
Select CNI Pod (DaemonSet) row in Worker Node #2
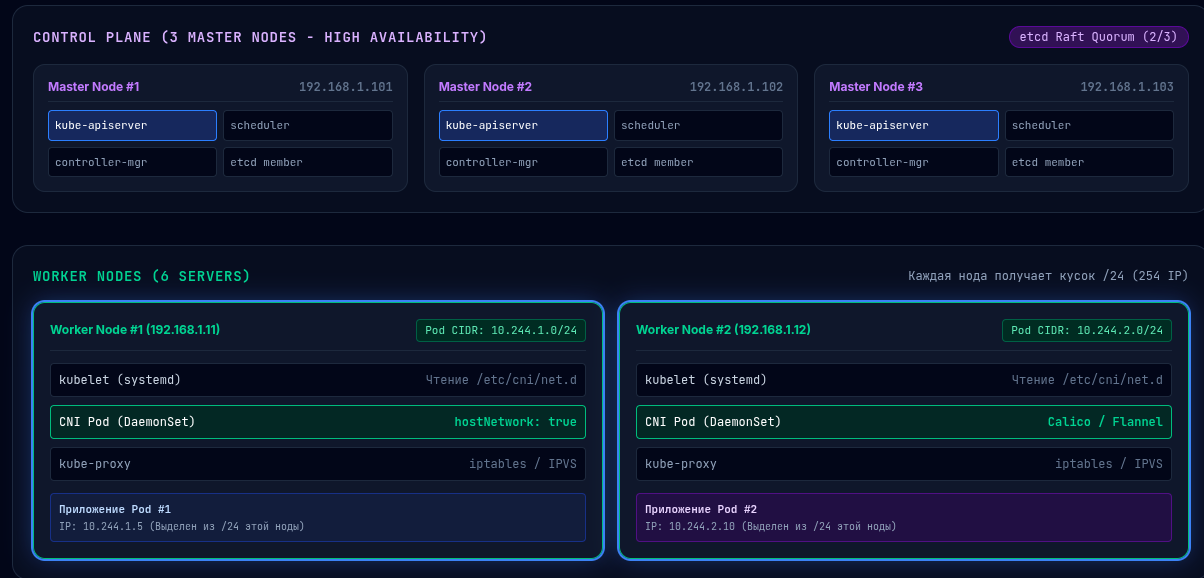904,422
